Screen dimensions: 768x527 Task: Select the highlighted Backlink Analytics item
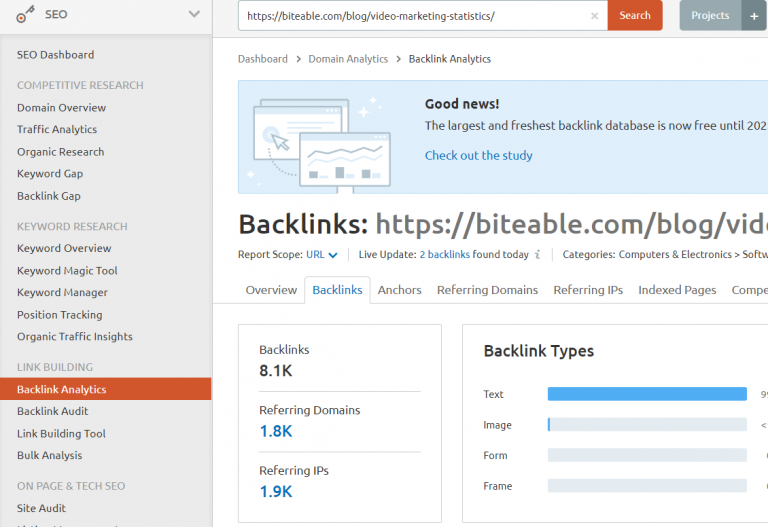pyautogui.click(x=105, y=389)
